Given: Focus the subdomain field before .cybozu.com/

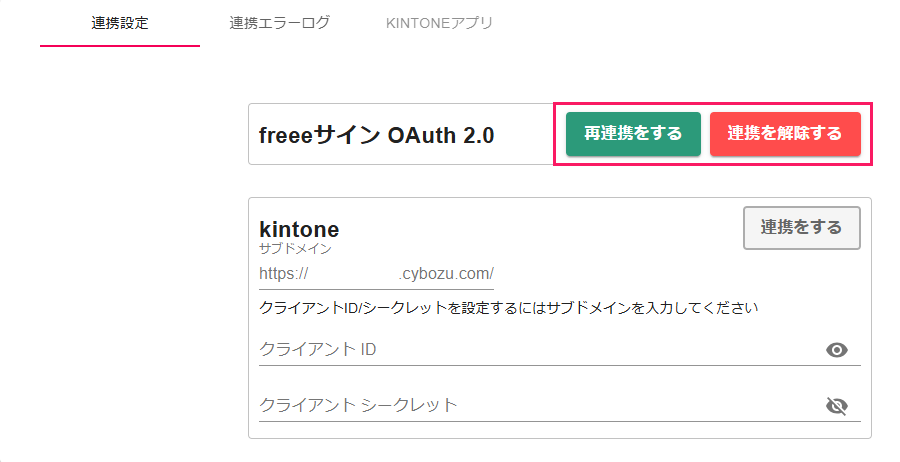Looking at the screenshot, I should tap(353, 274).
